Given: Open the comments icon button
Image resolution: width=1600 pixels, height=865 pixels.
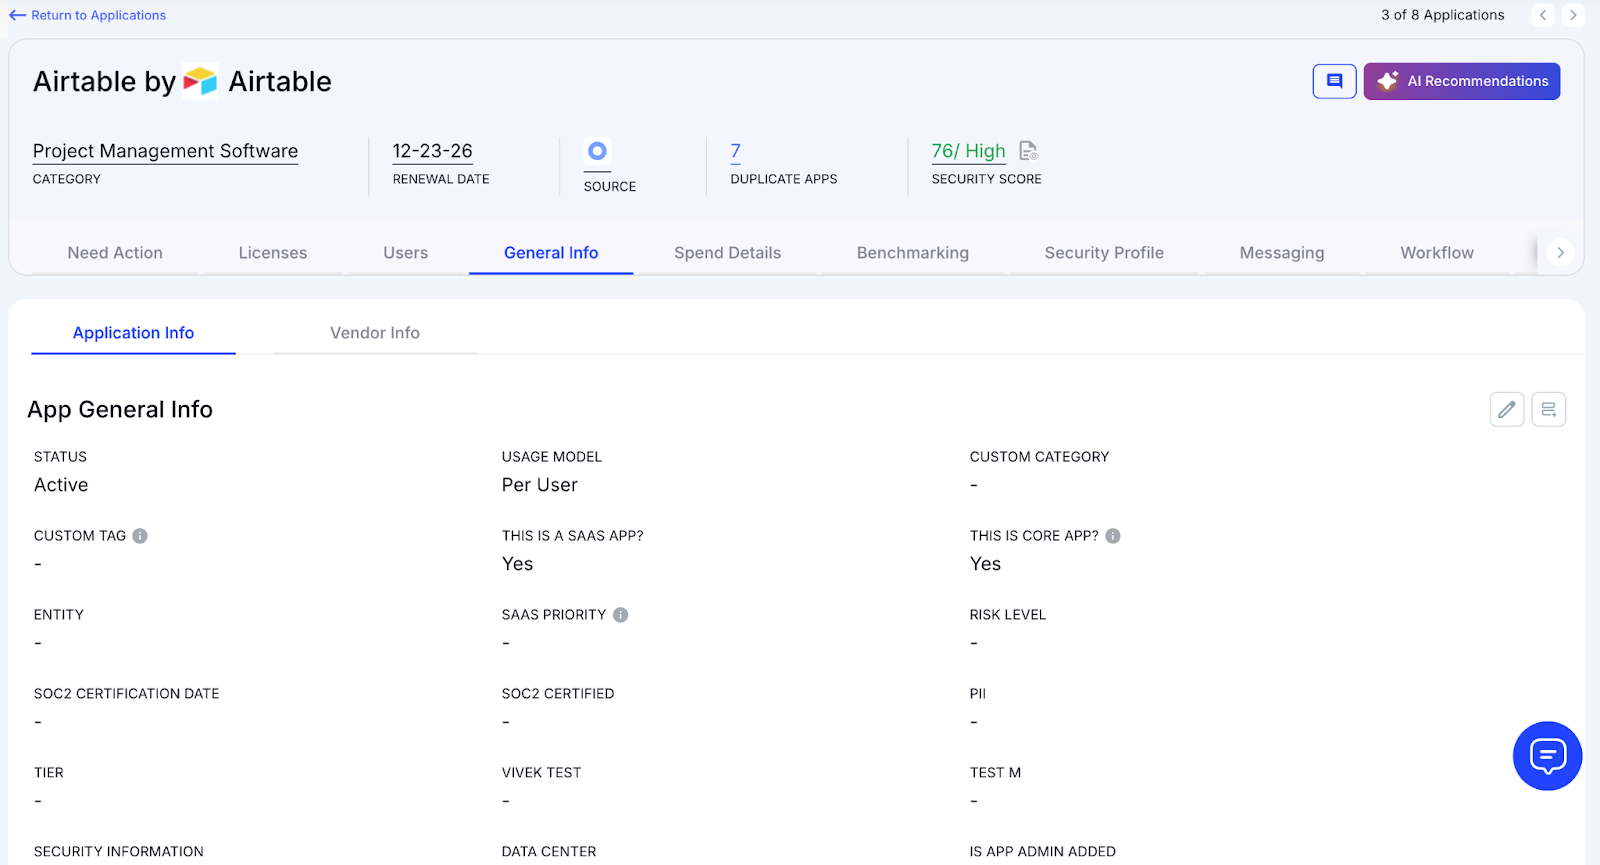Looking at the screenshot, I should tap(1334, 81).
